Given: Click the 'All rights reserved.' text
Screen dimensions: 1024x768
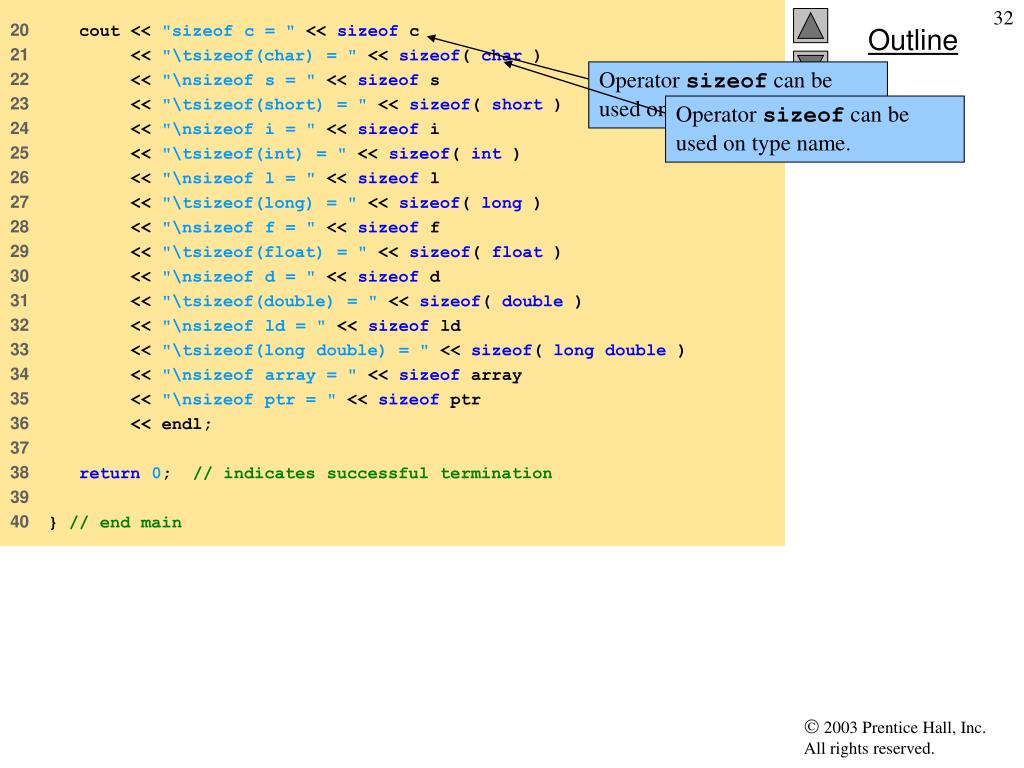Looking at the screenshot, I should tap(869, 748).
